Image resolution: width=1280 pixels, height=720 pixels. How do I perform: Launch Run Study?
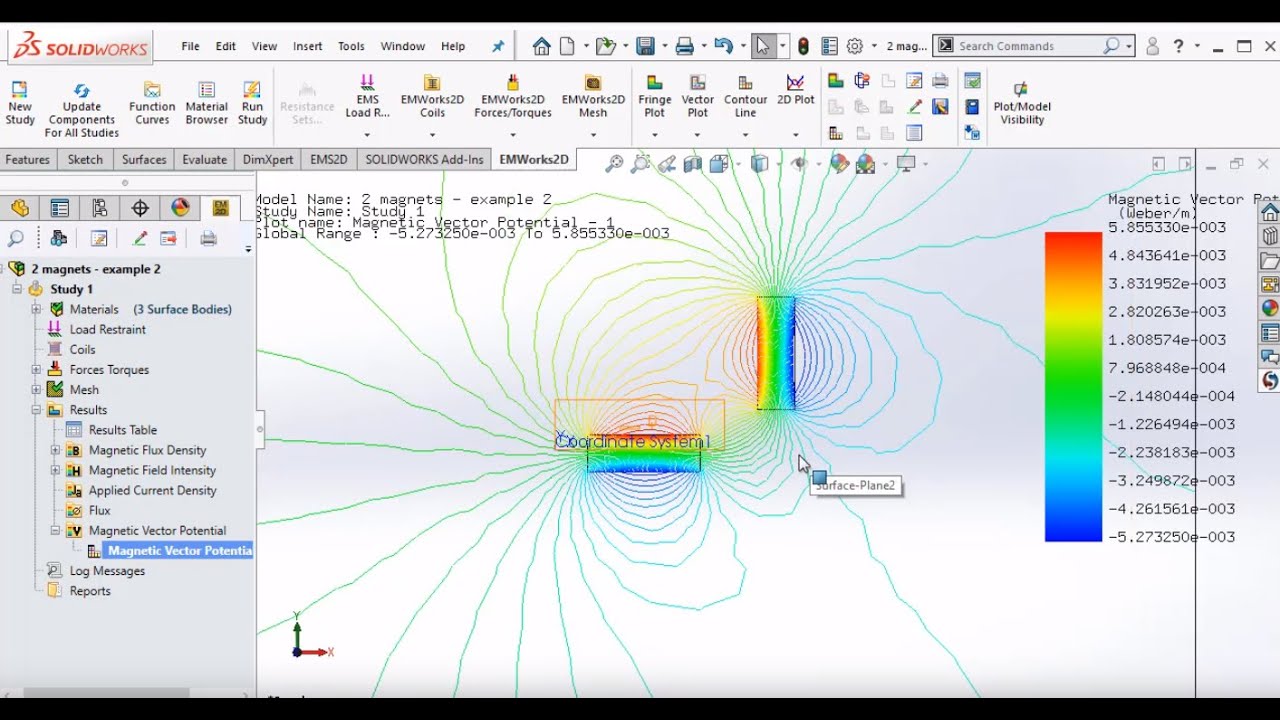coord(252,103)
